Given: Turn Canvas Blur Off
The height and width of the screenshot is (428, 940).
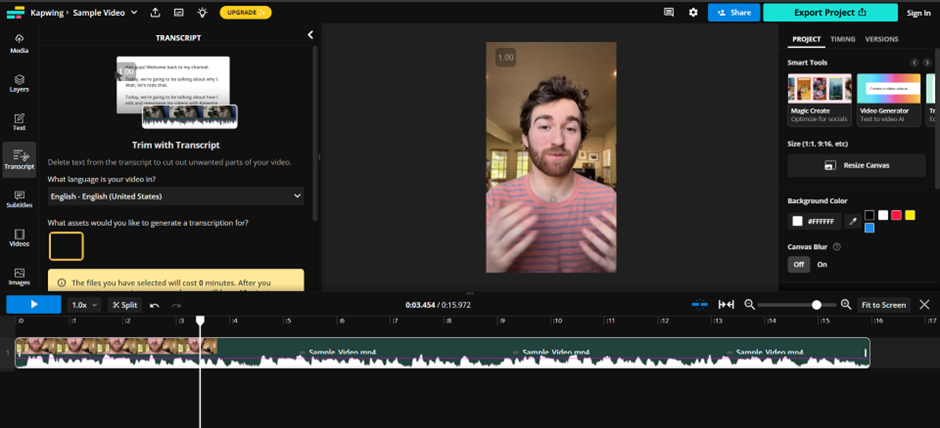Looking at the screenshot, I should click(x=799, y=264).
